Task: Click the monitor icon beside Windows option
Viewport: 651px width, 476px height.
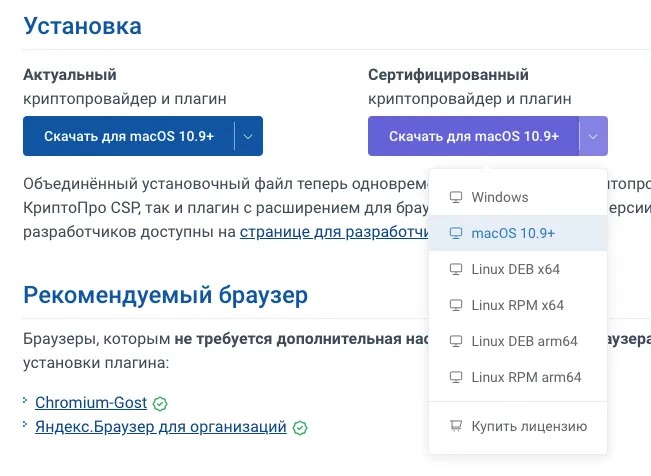Action: coord(456,197)
